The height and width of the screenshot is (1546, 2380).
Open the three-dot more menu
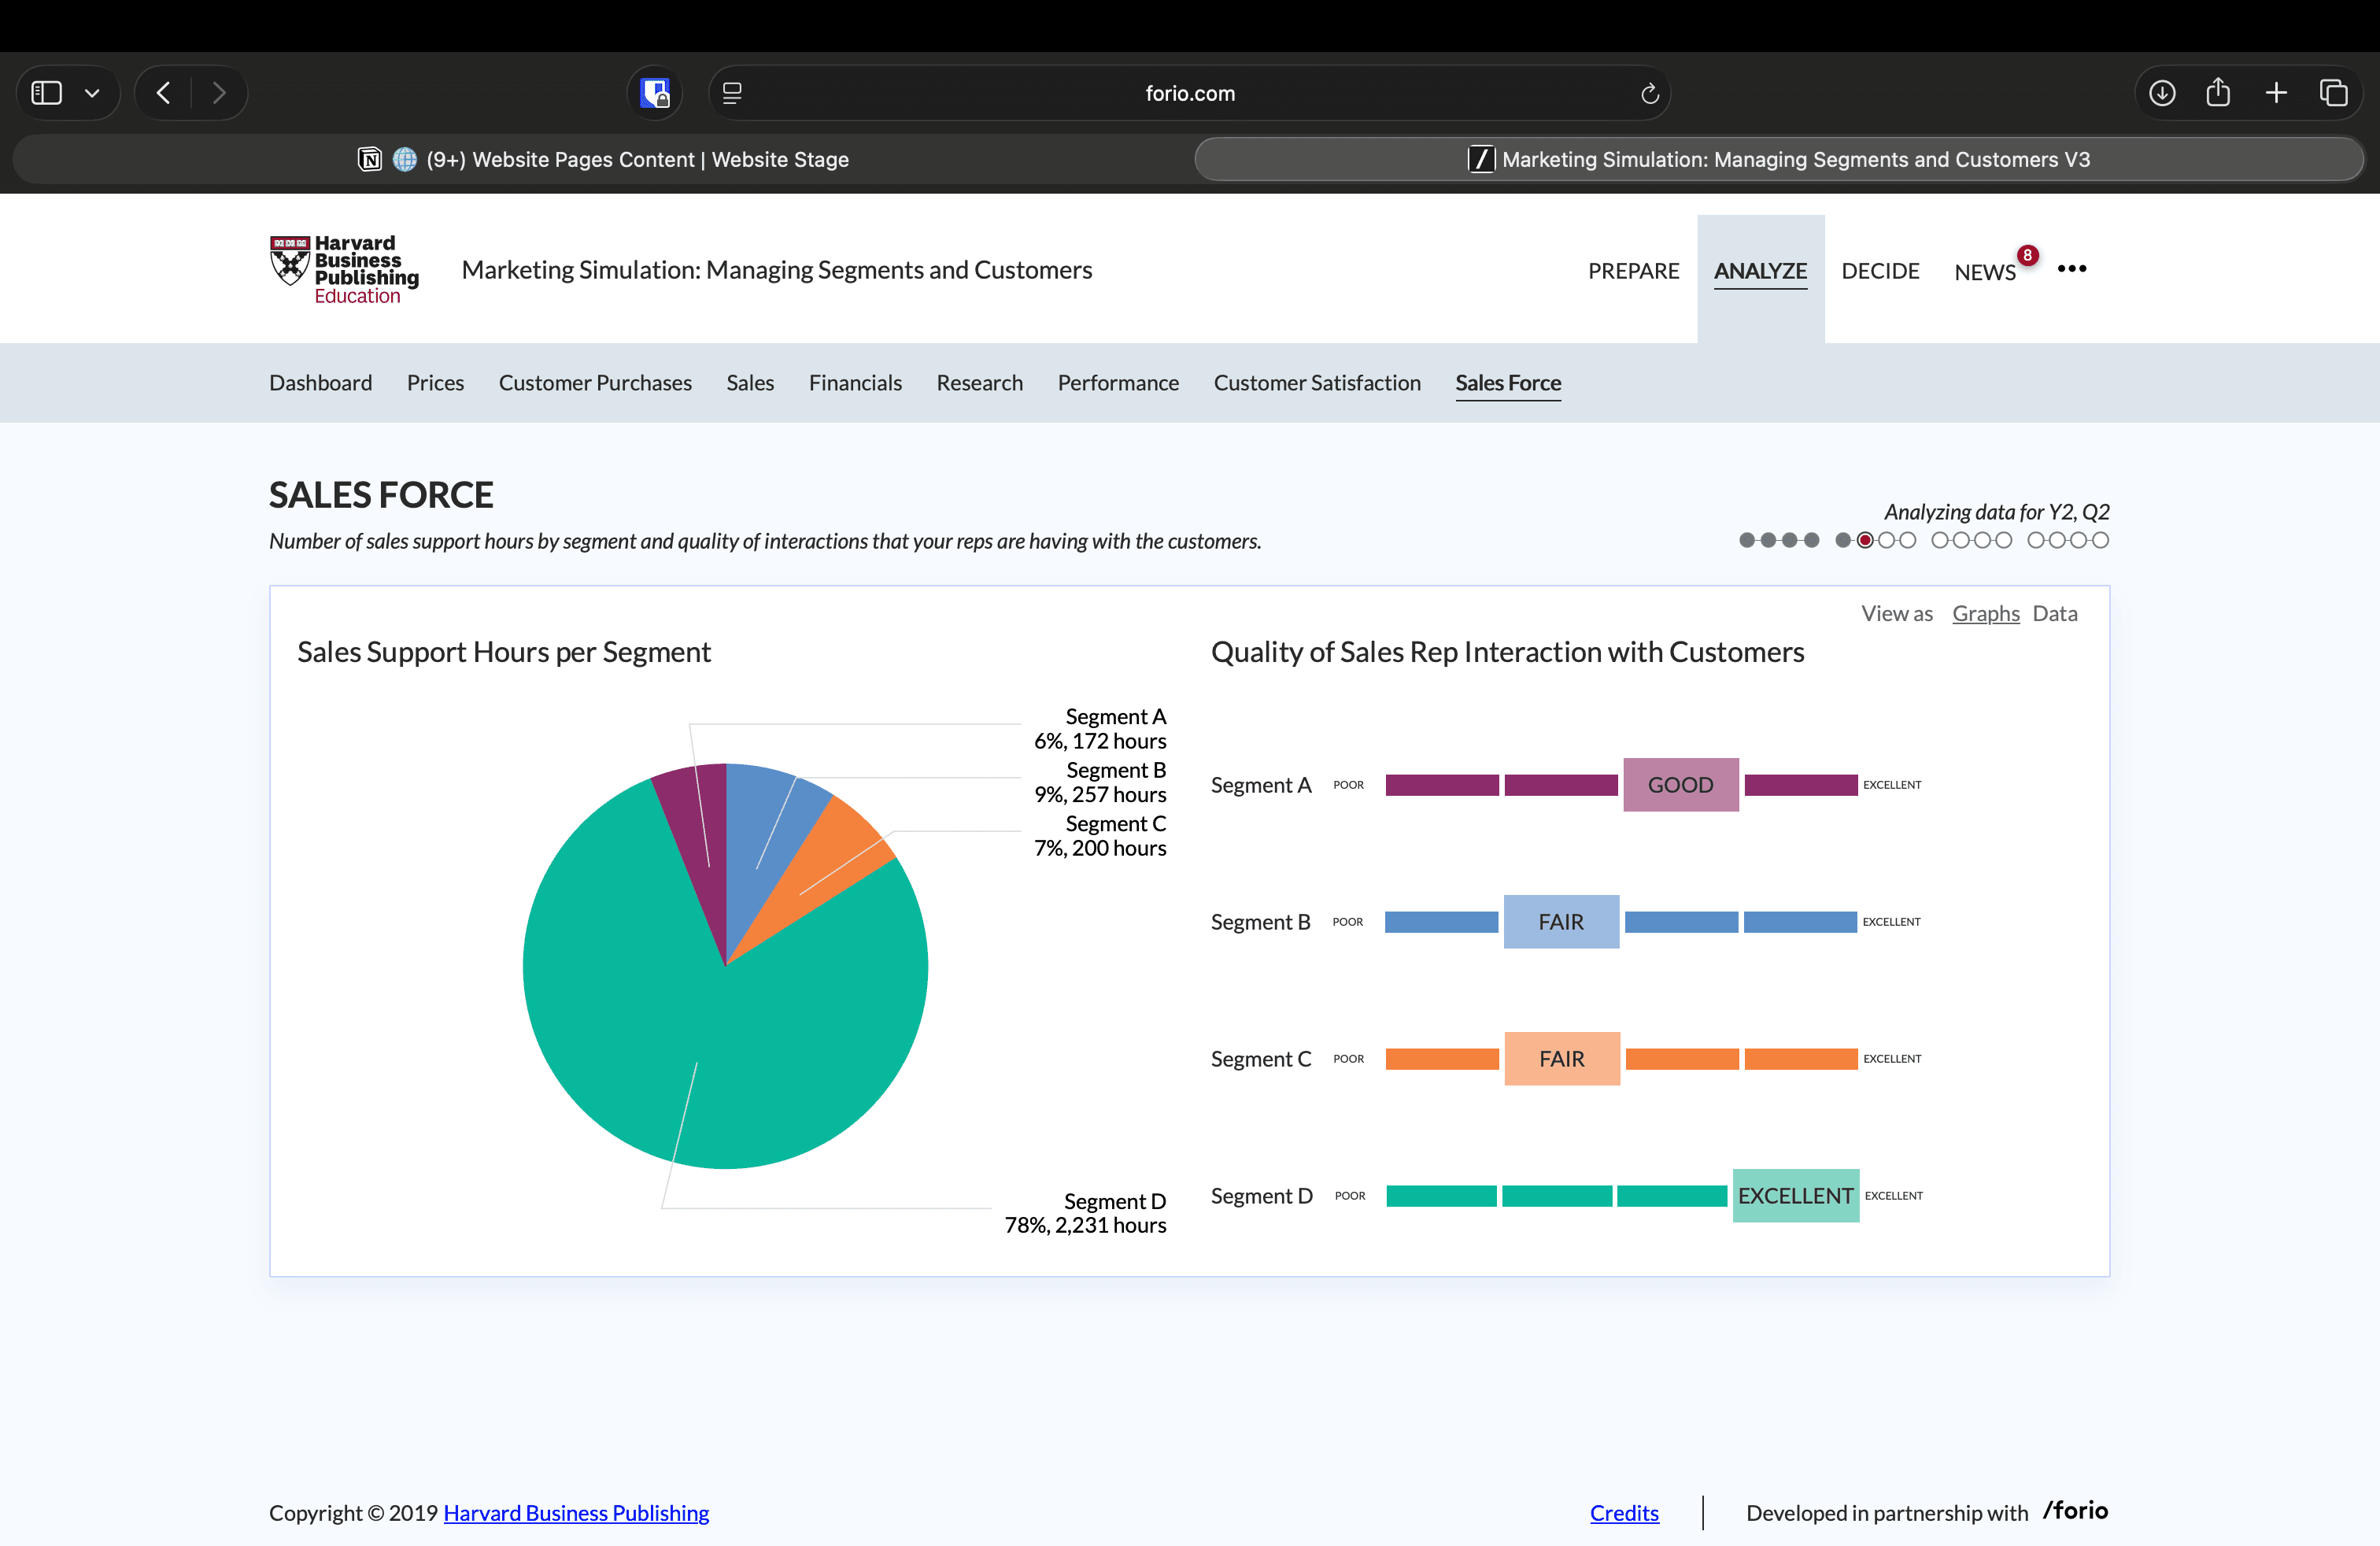pyautogui.click(x=2071, y=269)
